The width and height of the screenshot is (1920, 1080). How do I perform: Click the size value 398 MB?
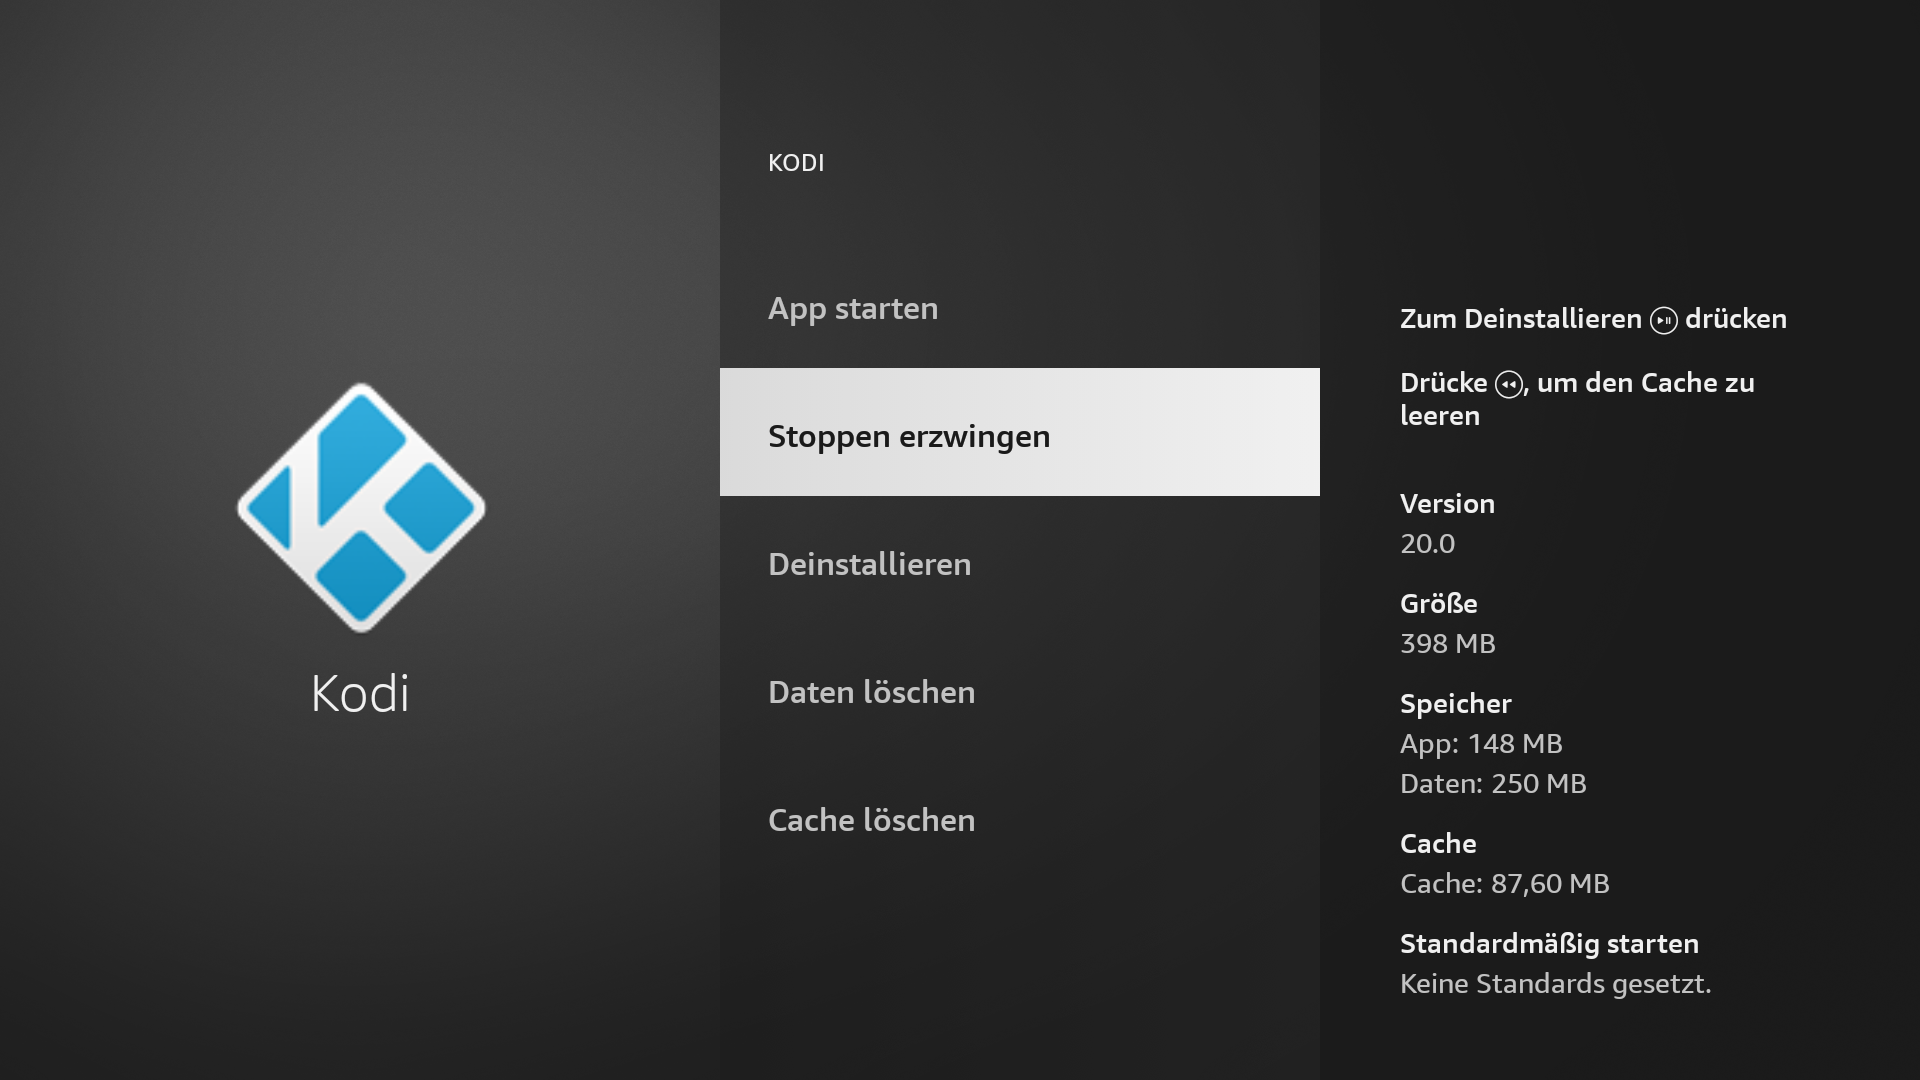1447,643
